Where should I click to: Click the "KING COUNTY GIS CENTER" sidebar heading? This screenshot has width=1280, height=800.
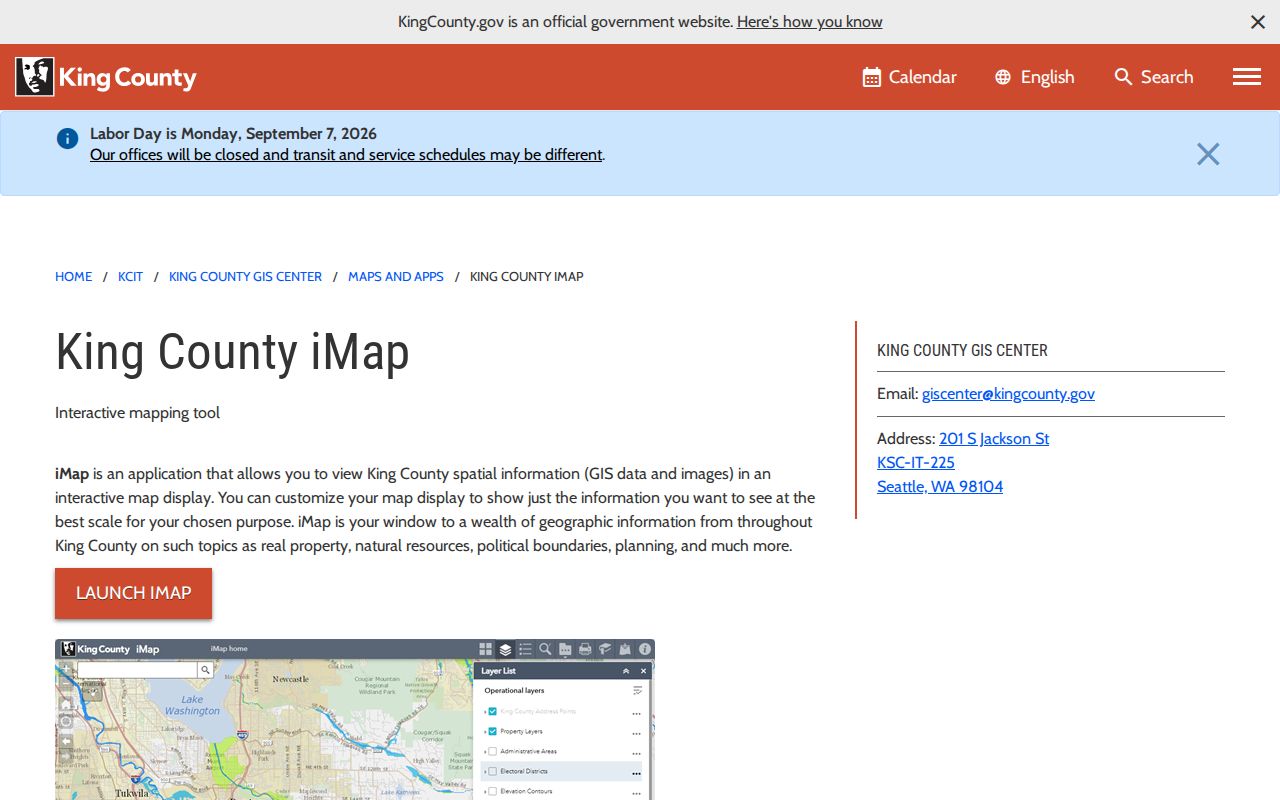click(962, 351)
